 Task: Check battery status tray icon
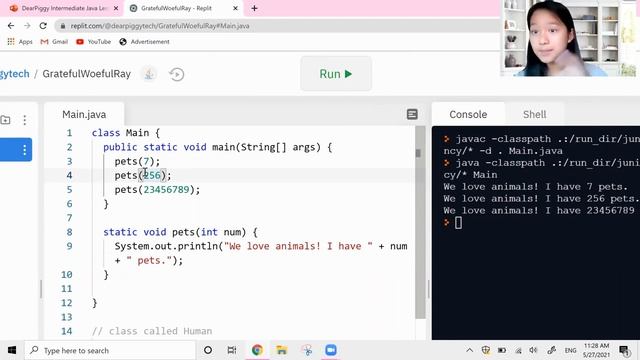pos(502,350)
